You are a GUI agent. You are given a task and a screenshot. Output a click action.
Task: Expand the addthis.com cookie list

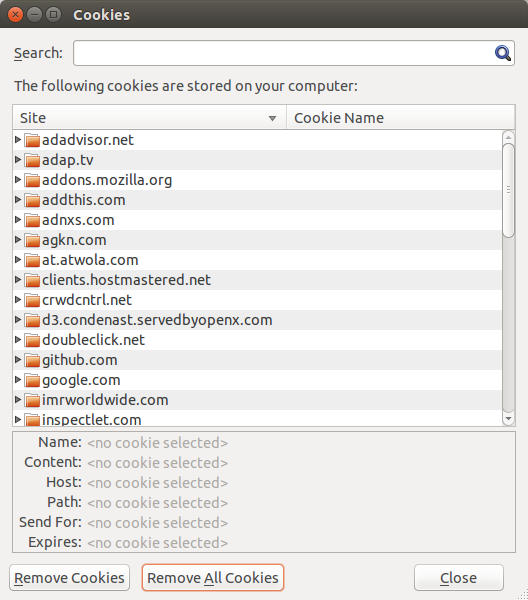click(x=18, y=199)
